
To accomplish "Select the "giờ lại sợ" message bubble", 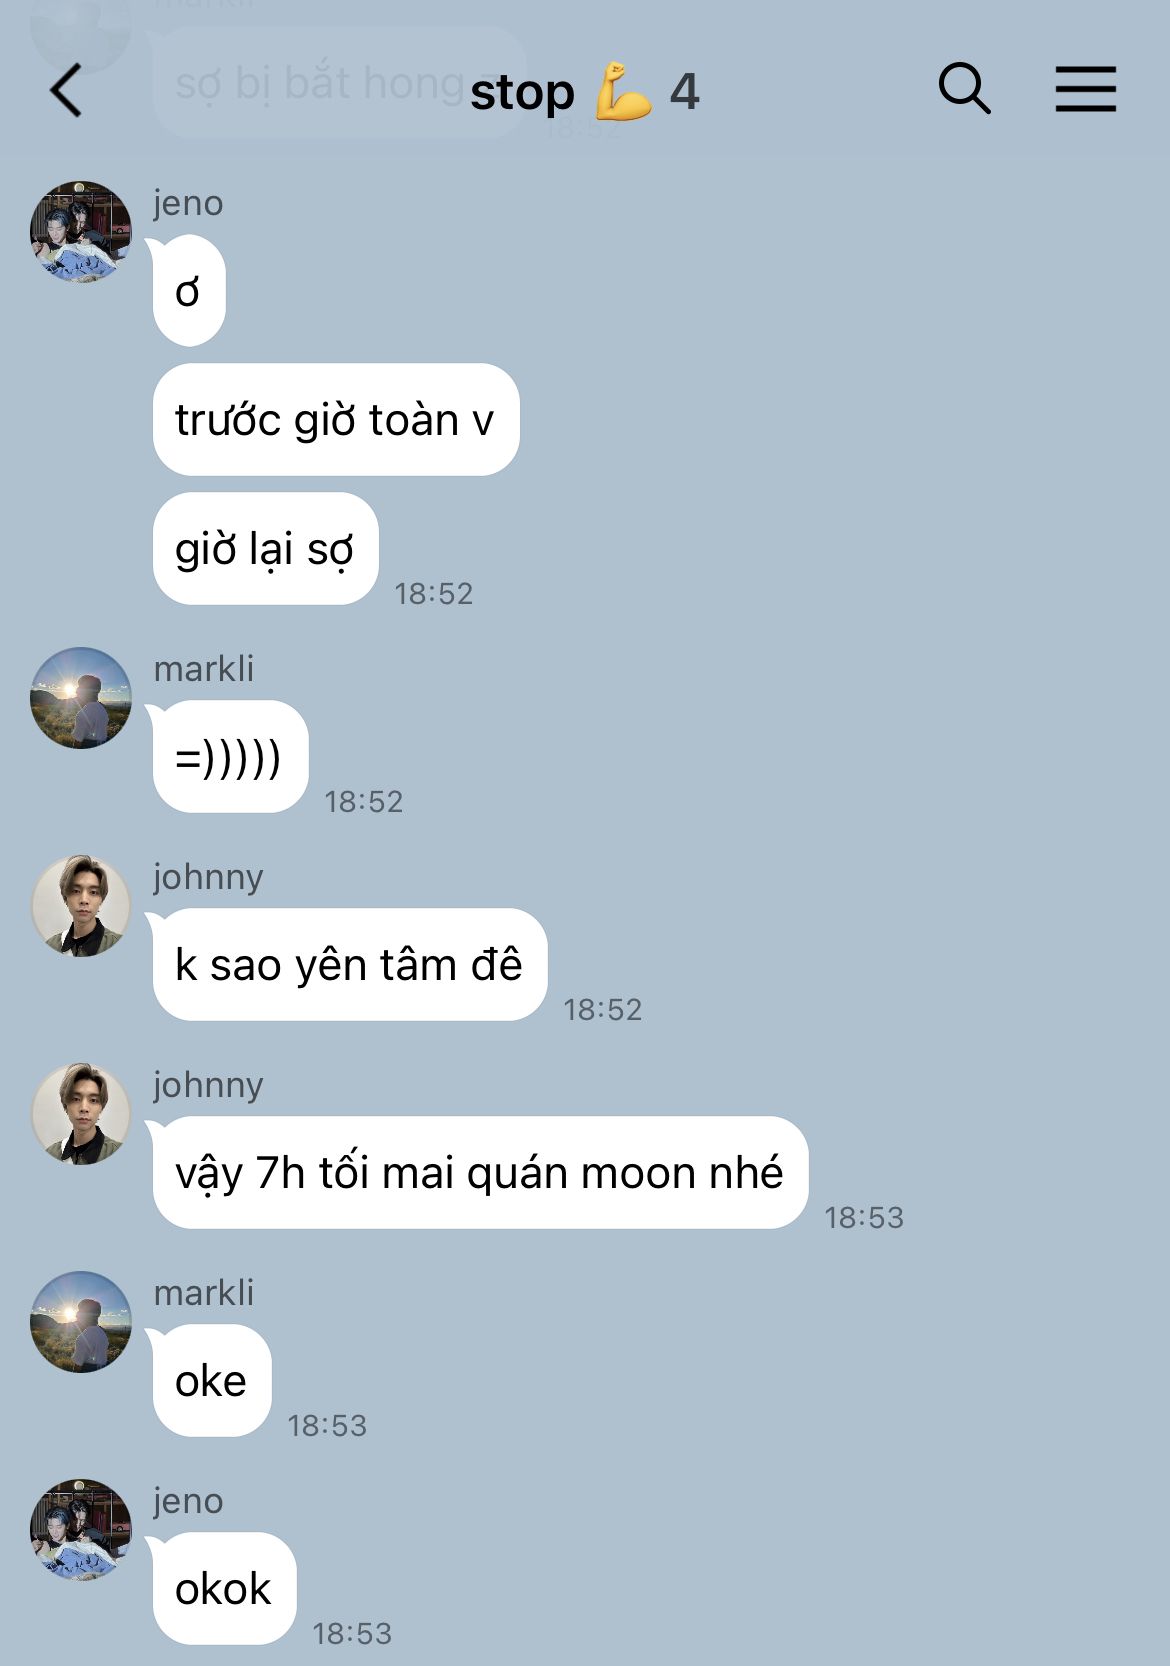I will point(266,548).
